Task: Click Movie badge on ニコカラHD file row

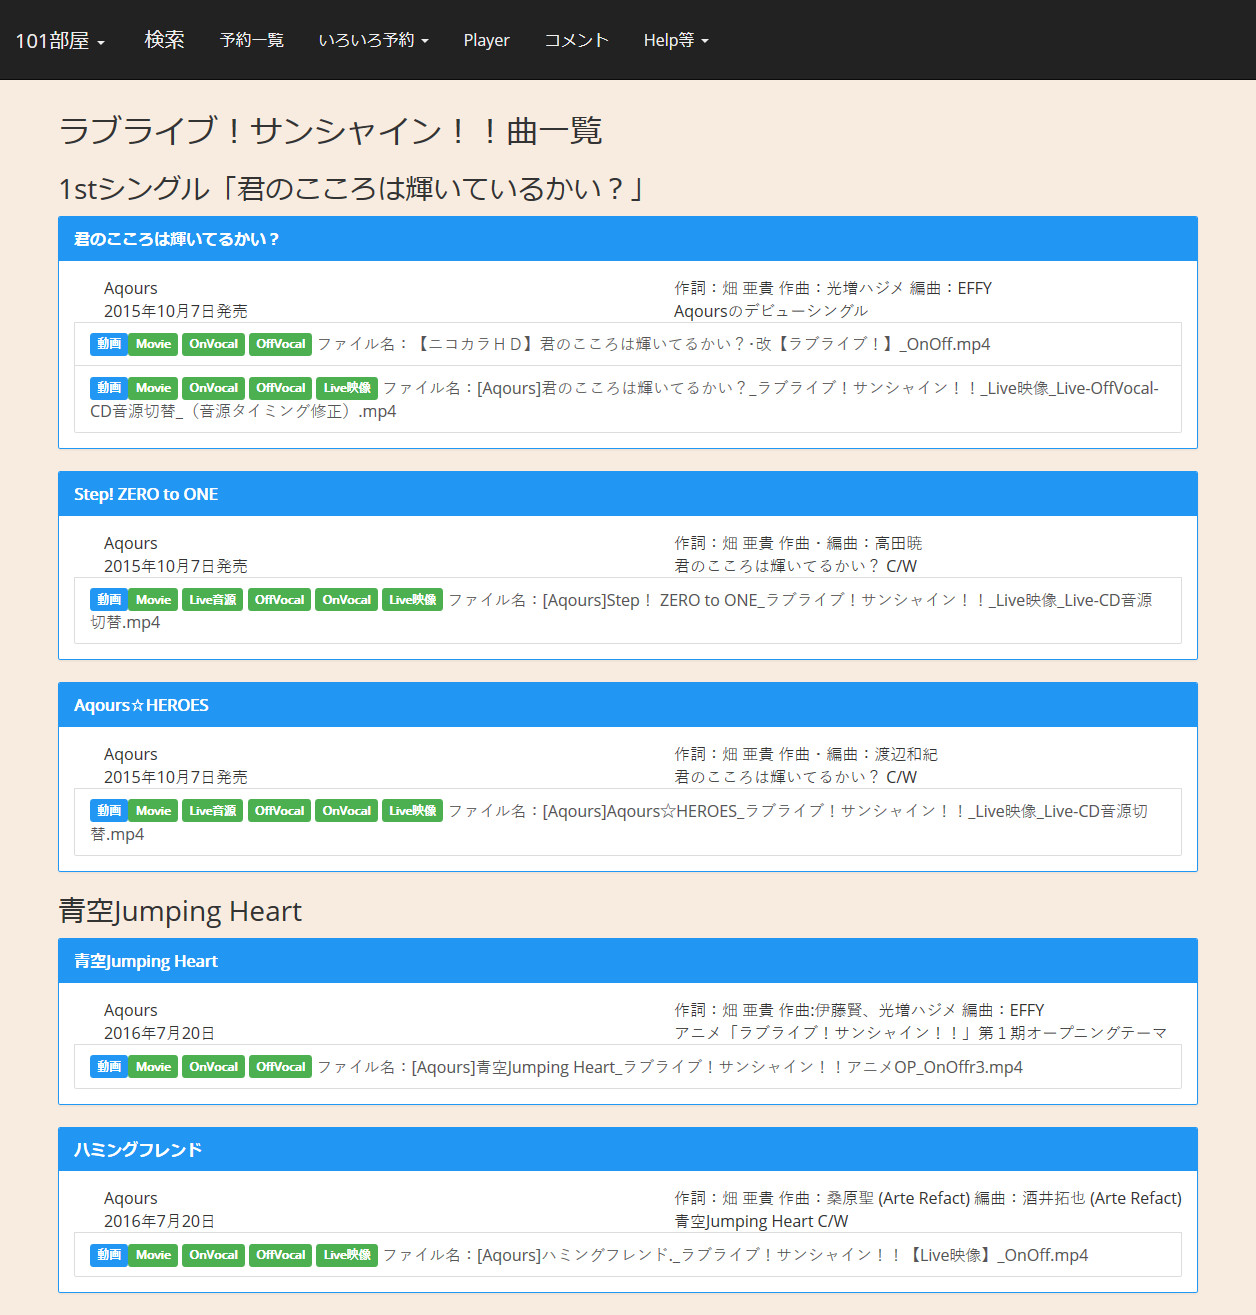Action: point(153,344)
